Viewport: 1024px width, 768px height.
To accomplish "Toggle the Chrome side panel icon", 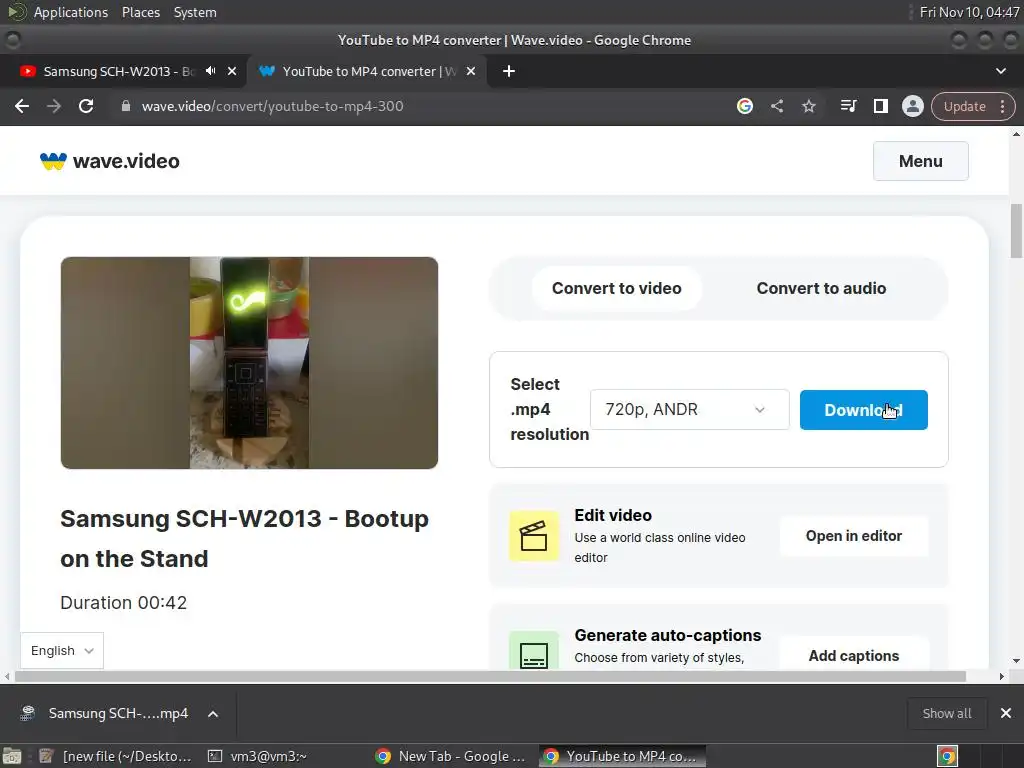I will pos(880,106).
